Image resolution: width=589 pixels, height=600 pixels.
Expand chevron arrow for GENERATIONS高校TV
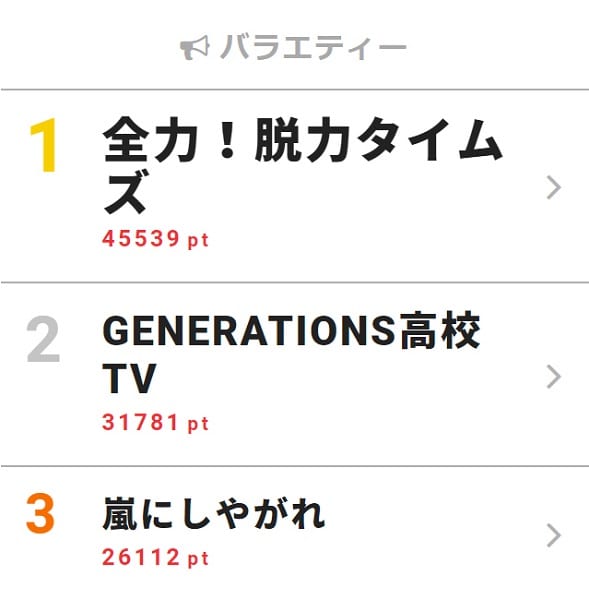point(553,377)
